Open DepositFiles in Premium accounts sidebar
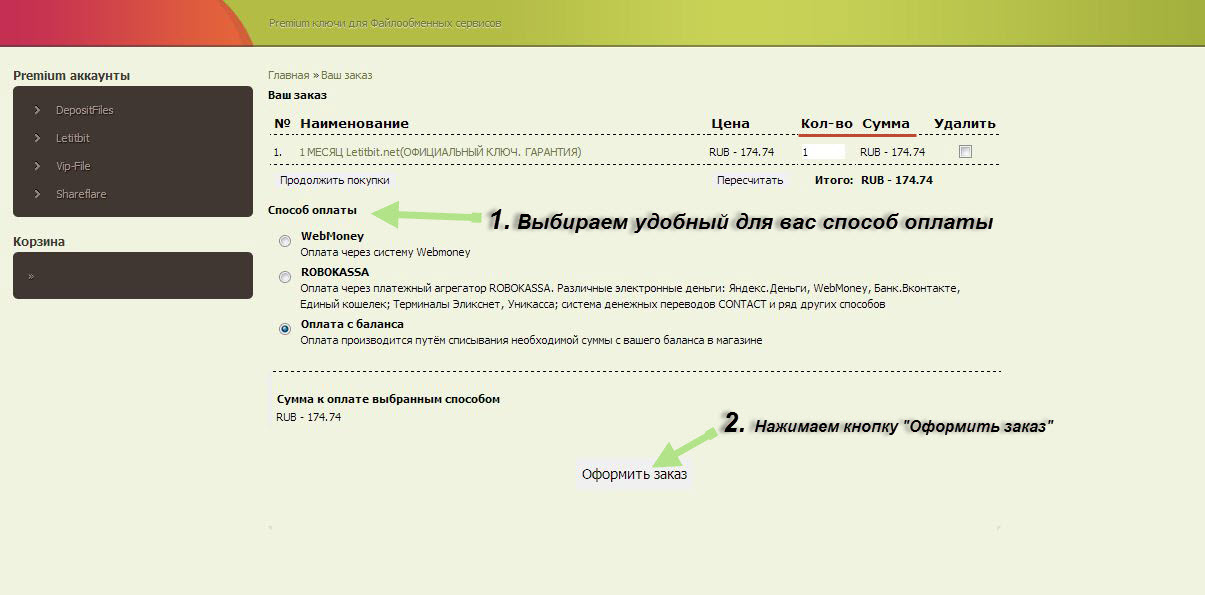 coord(84,110)
